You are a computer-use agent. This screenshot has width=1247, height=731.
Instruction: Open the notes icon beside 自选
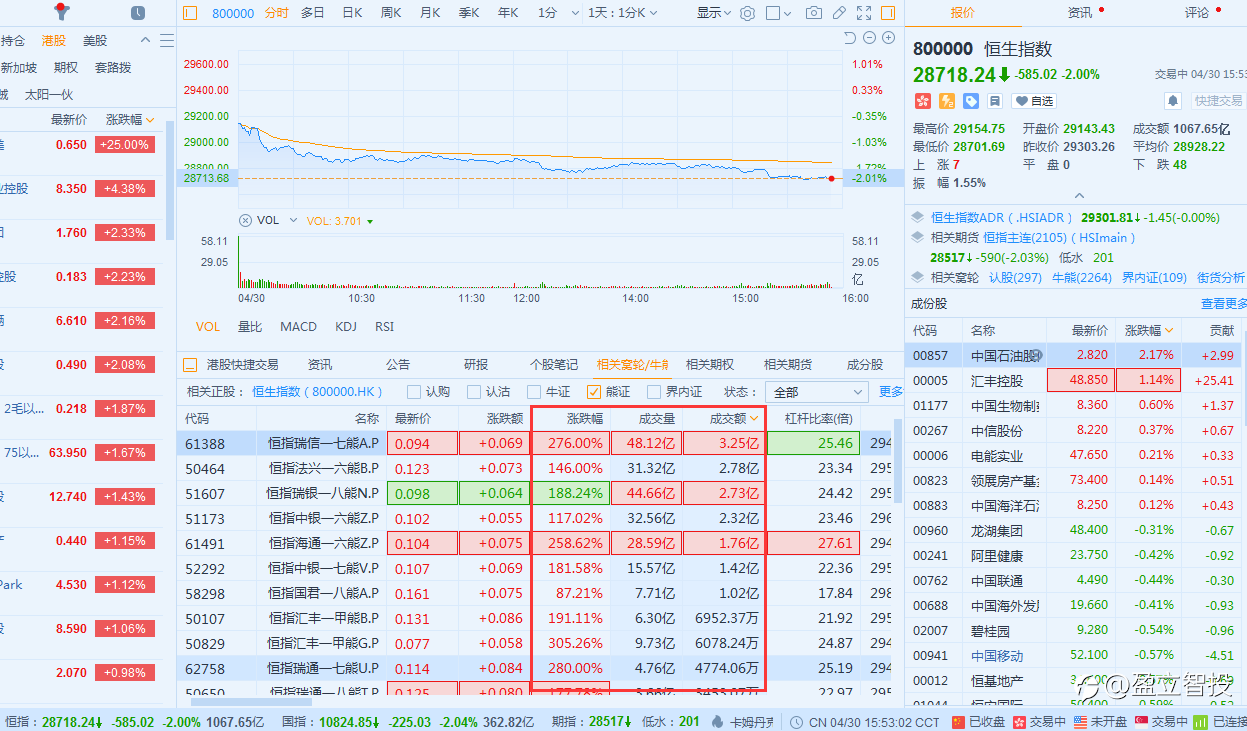tap(995, 101)
